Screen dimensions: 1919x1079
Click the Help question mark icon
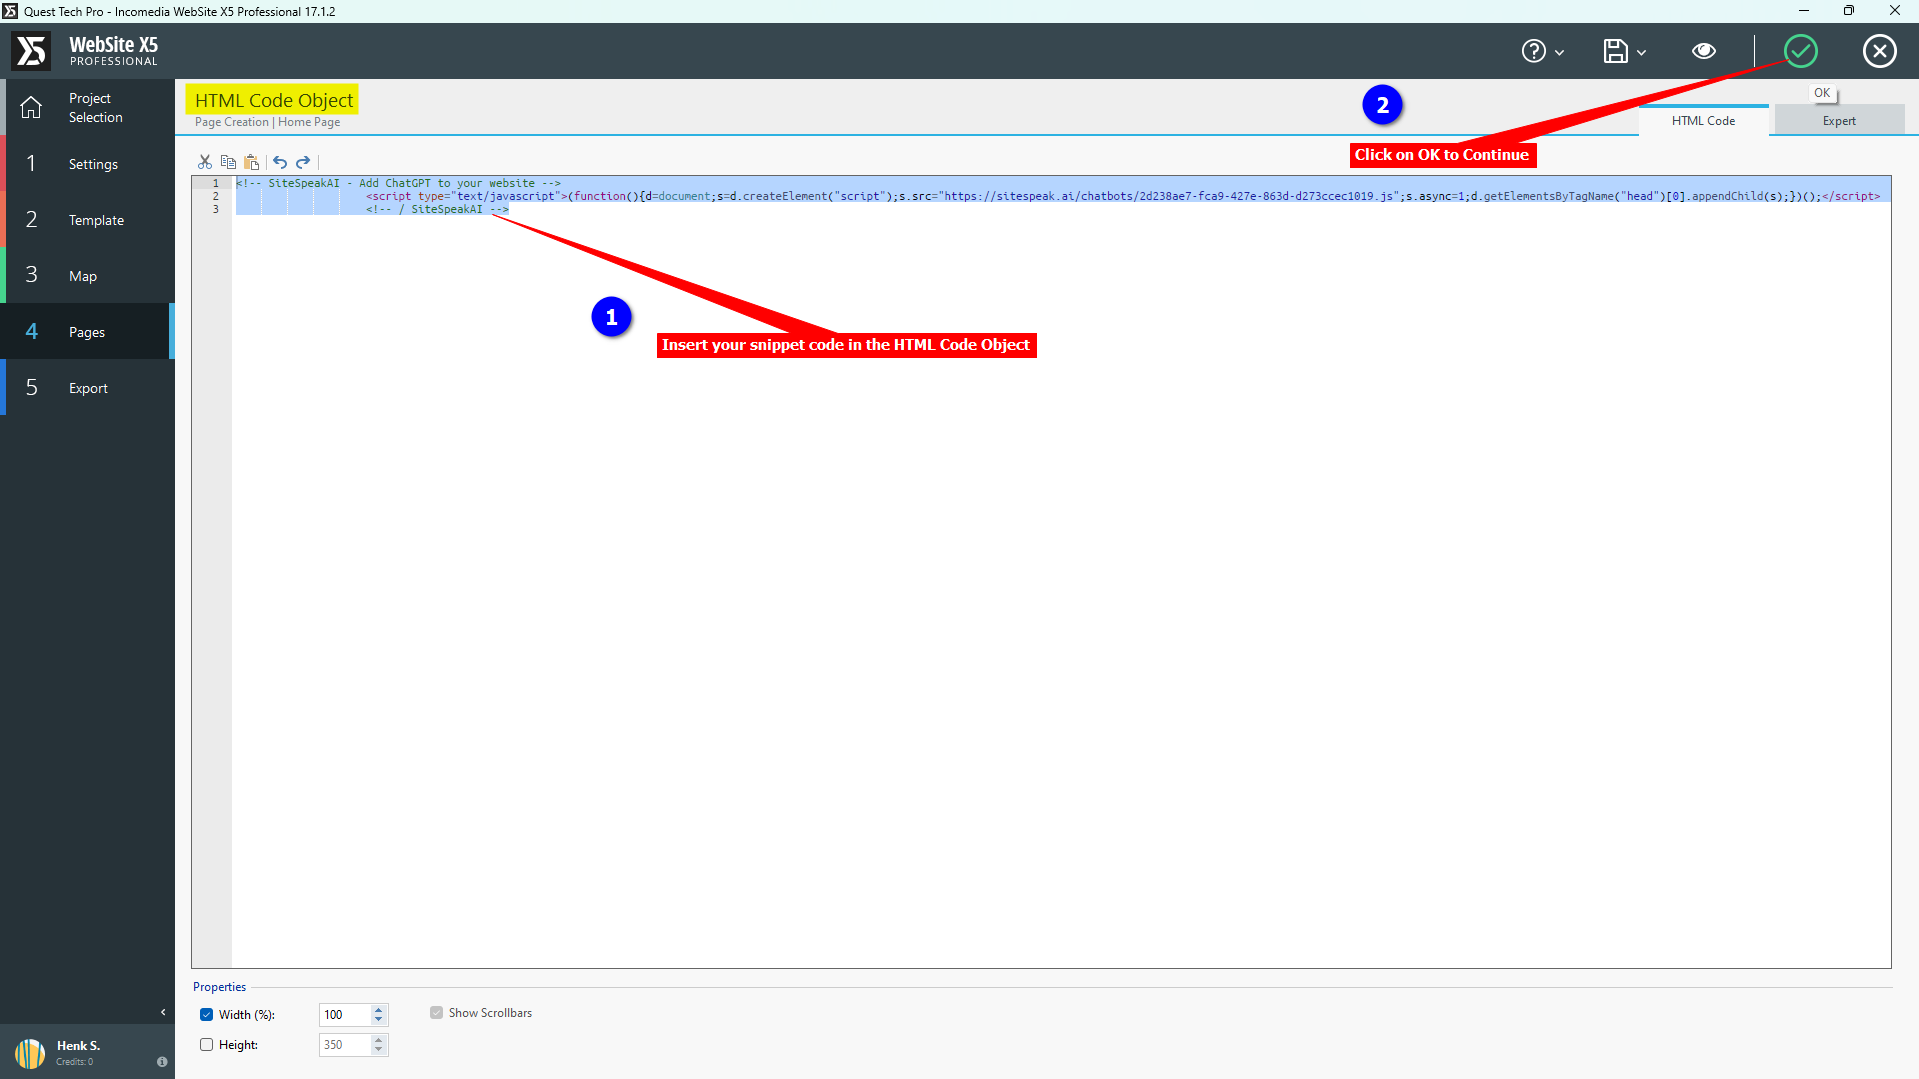1533,51
